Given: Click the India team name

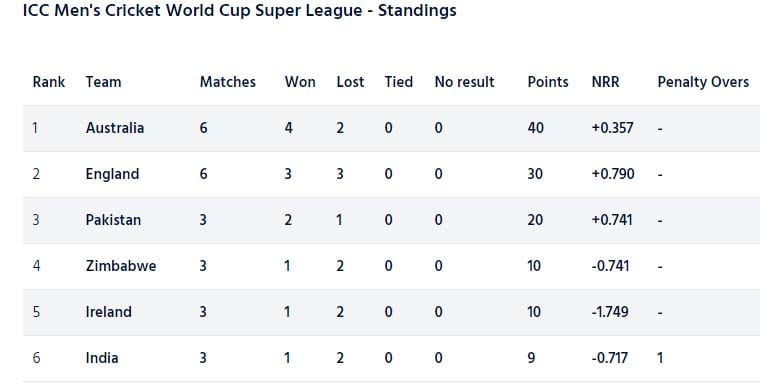Looking at the screenshot, I should tap(102, 358).
